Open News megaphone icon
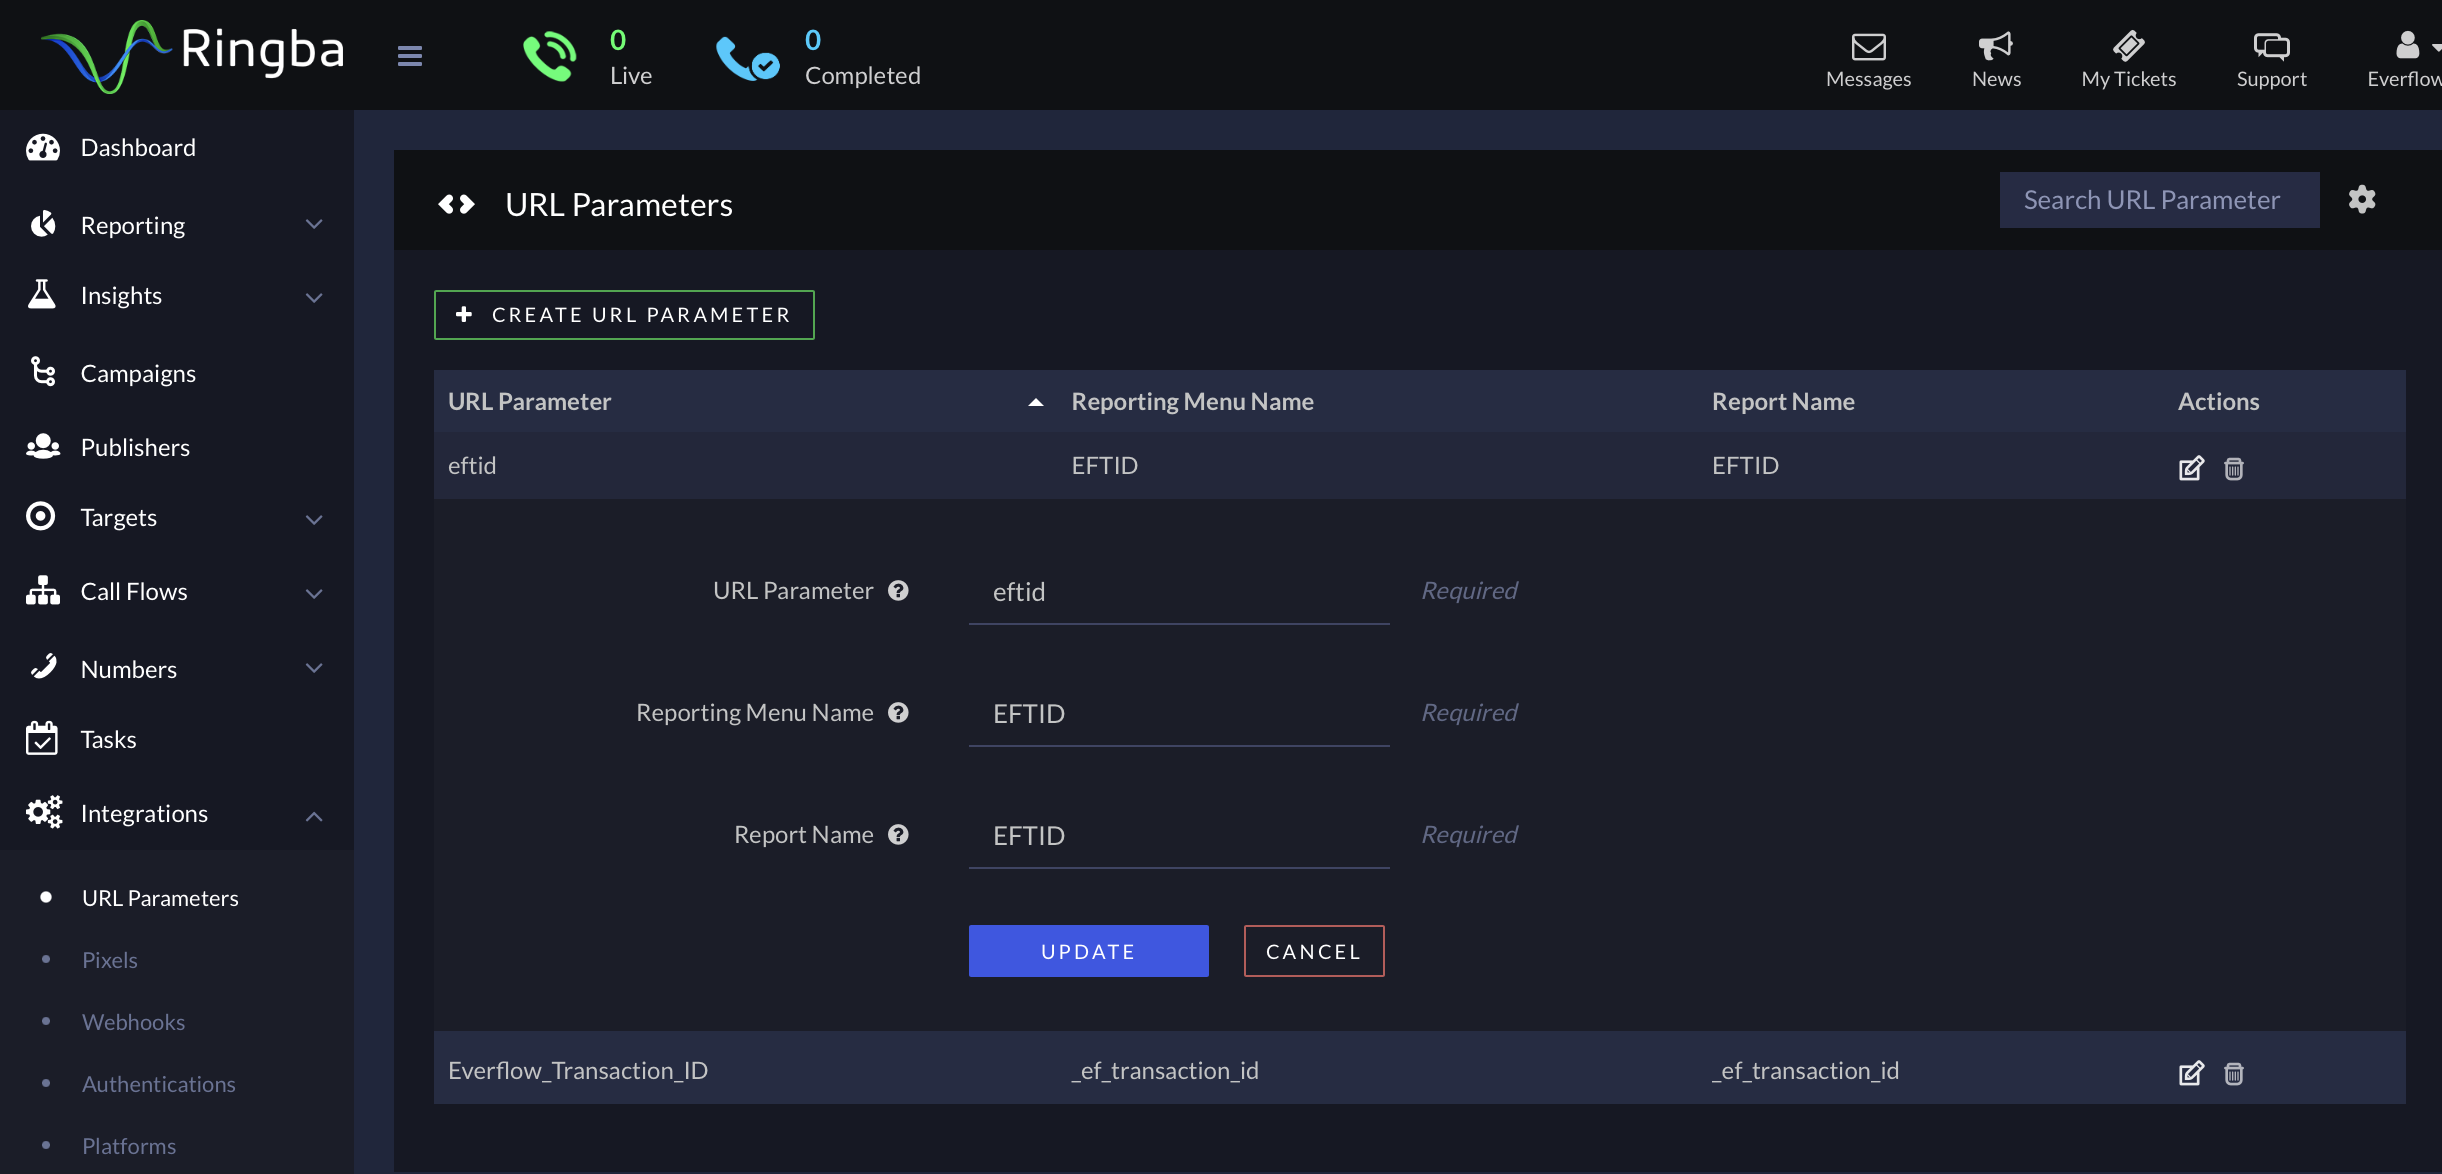2442x1174 pixels. tap(1996, 46)
